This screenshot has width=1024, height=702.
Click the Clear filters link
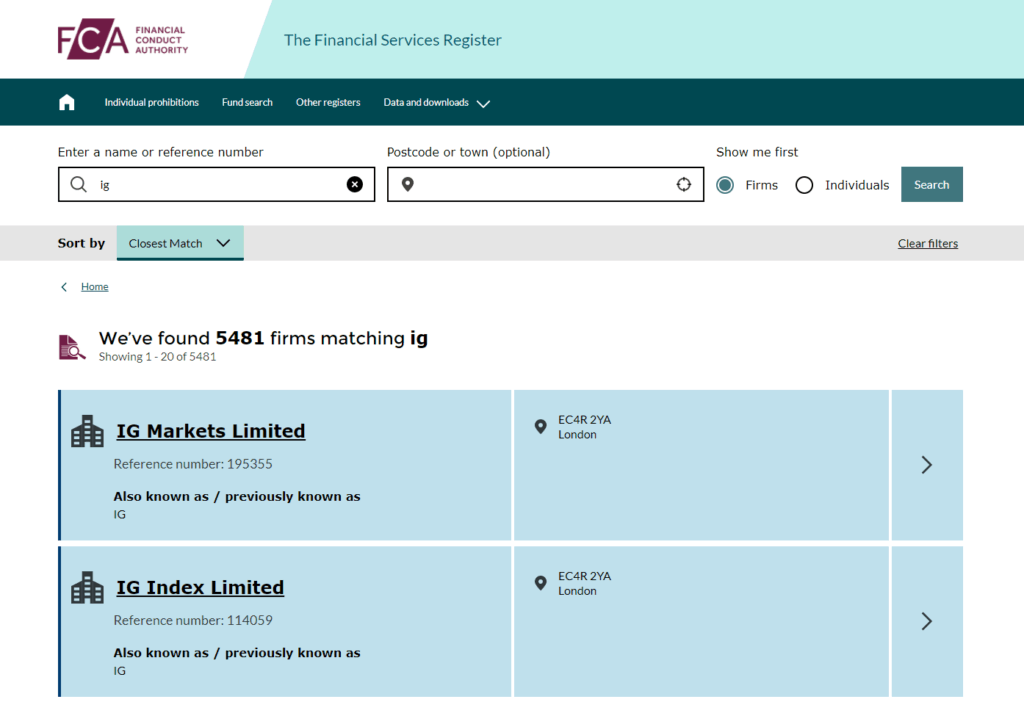928,244
